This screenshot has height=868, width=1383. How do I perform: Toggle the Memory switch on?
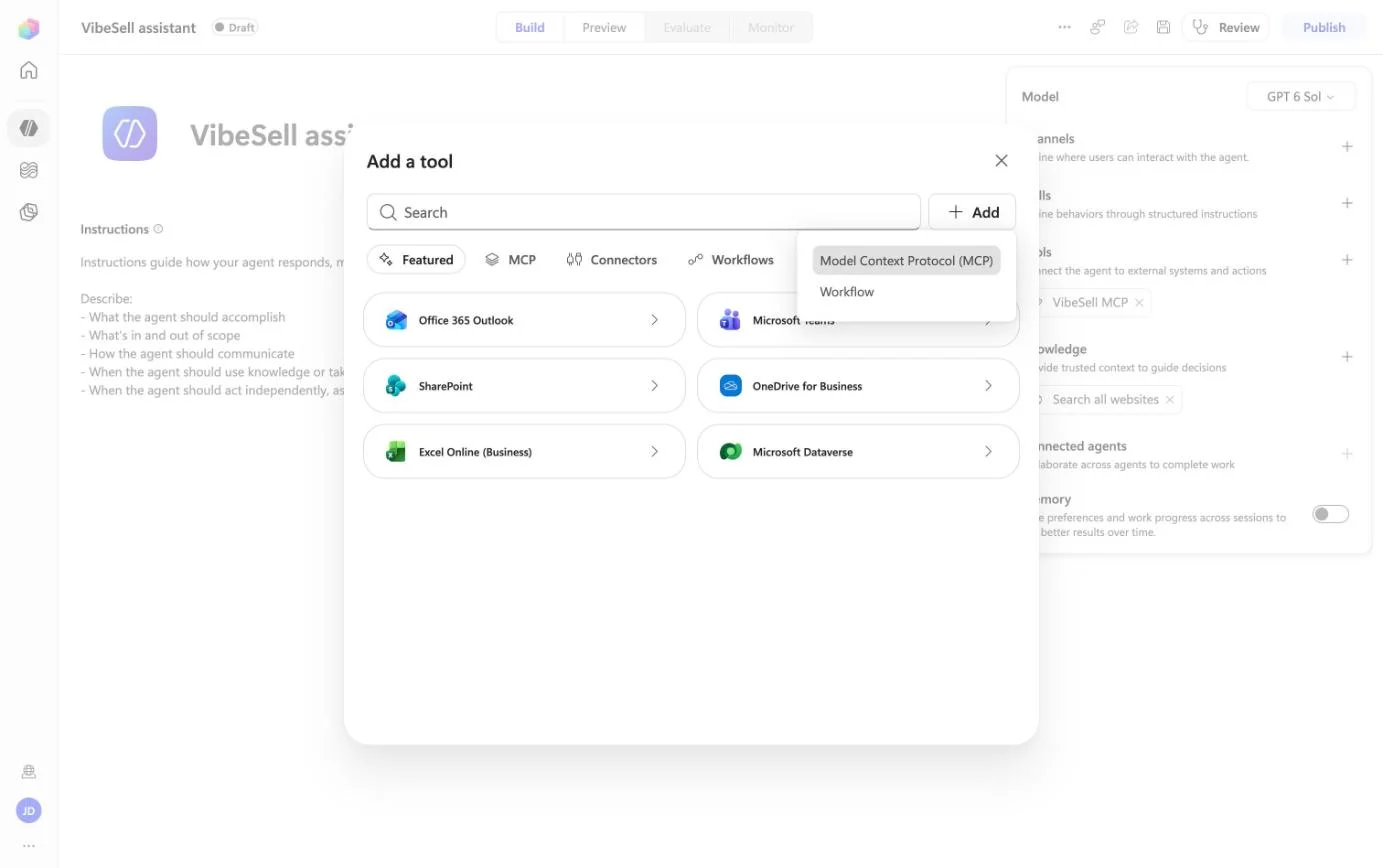1330,514
